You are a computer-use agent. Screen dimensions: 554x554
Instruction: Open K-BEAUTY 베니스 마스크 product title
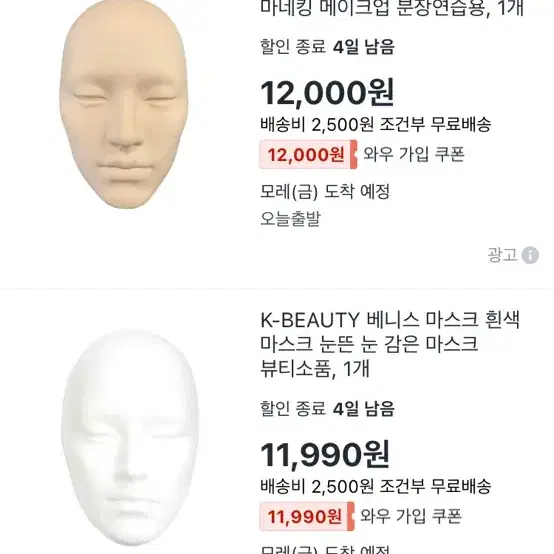pyautogui.click(x=390, y=344)
